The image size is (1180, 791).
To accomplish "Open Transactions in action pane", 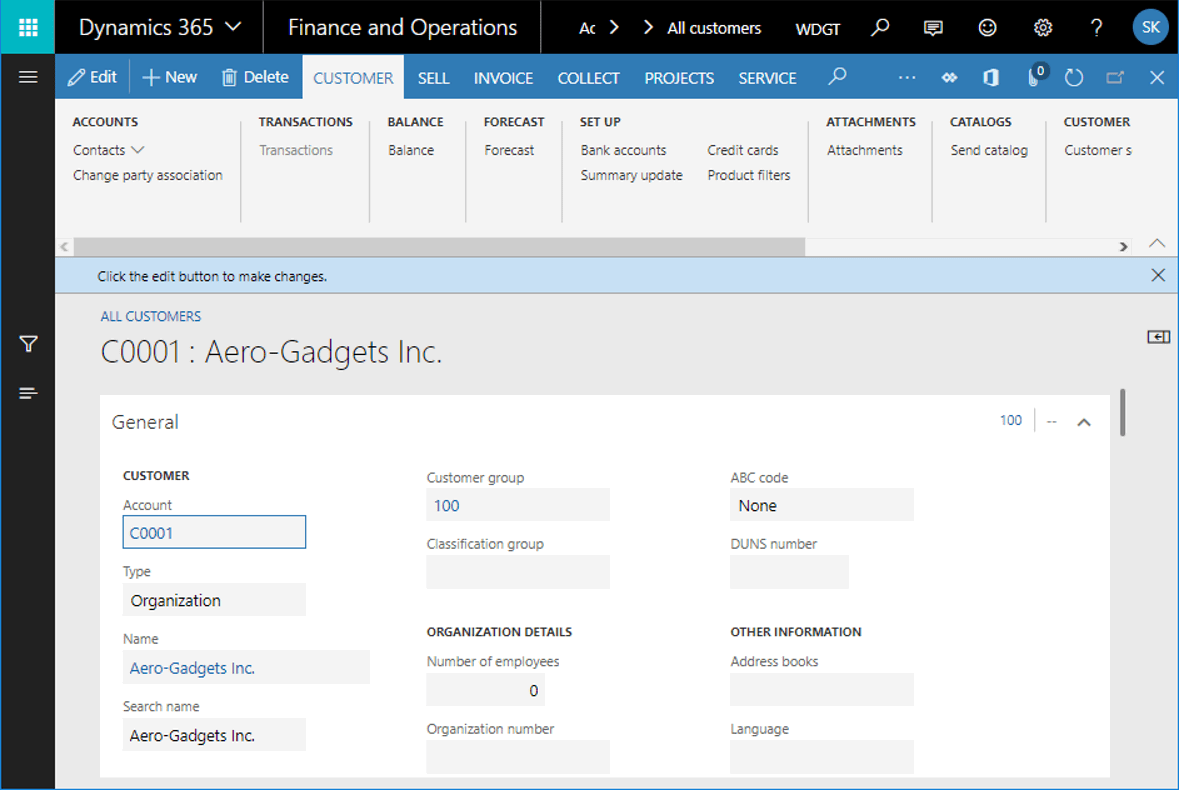I will pos(296,150).
